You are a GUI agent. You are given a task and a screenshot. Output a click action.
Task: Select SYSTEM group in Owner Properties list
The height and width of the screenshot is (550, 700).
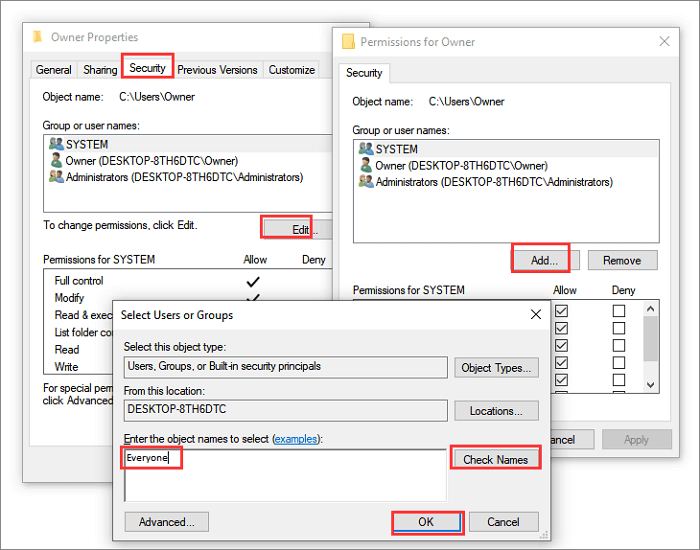[x=87, y=145]
